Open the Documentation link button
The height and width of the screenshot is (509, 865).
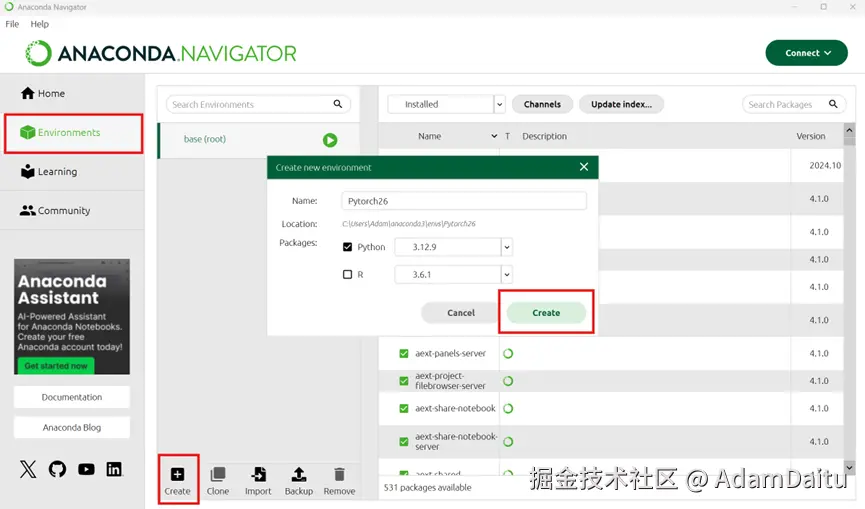click(x=72, y=397)
